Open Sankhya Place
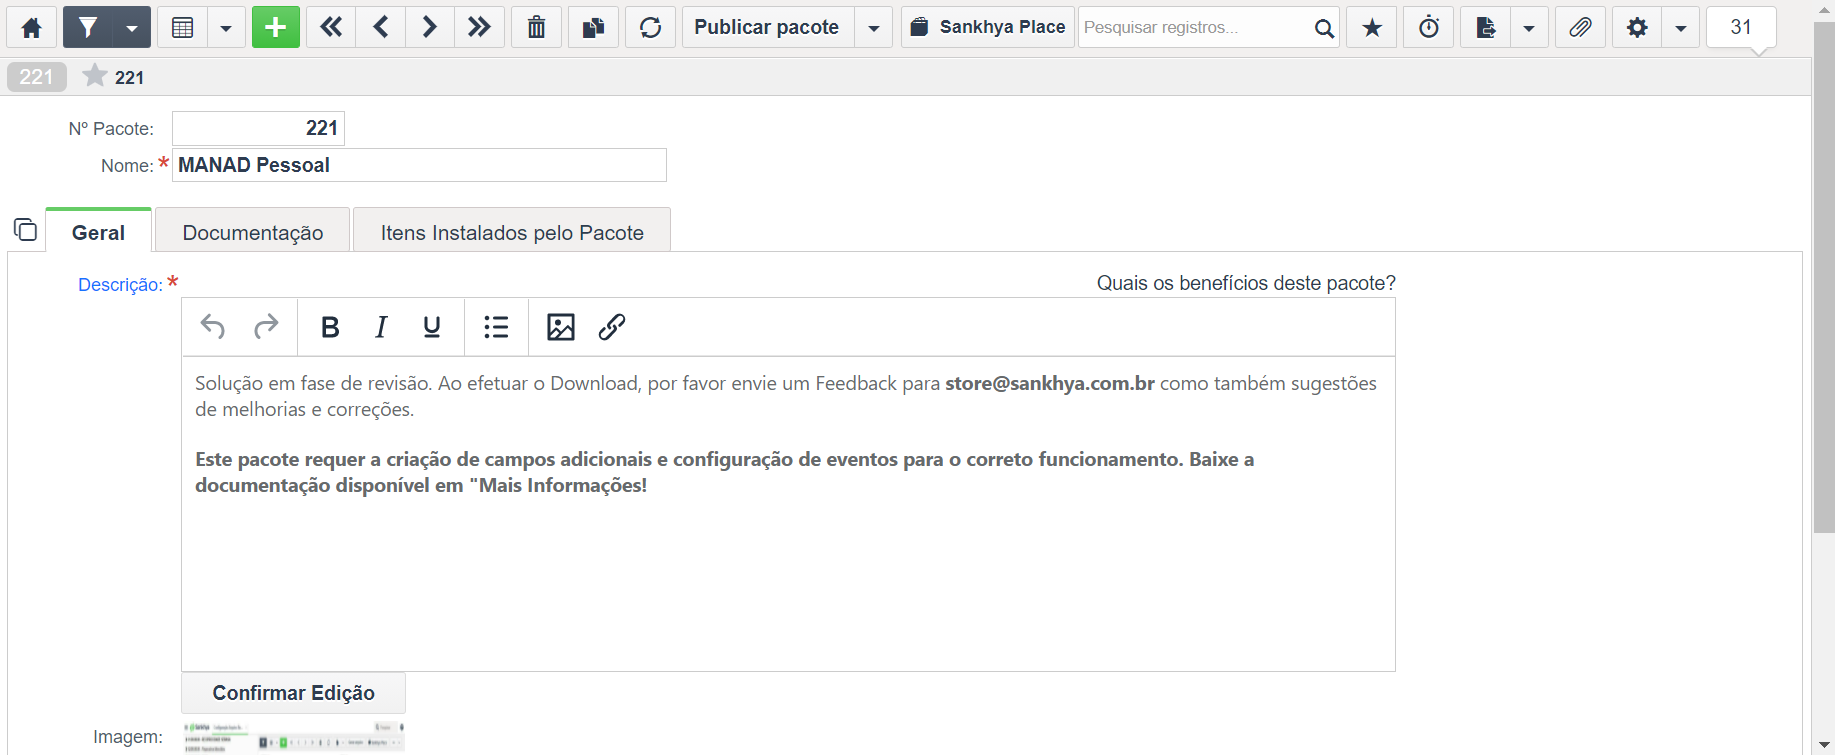Viewport: 1835px width, 755px height. (x=988, y=27)
